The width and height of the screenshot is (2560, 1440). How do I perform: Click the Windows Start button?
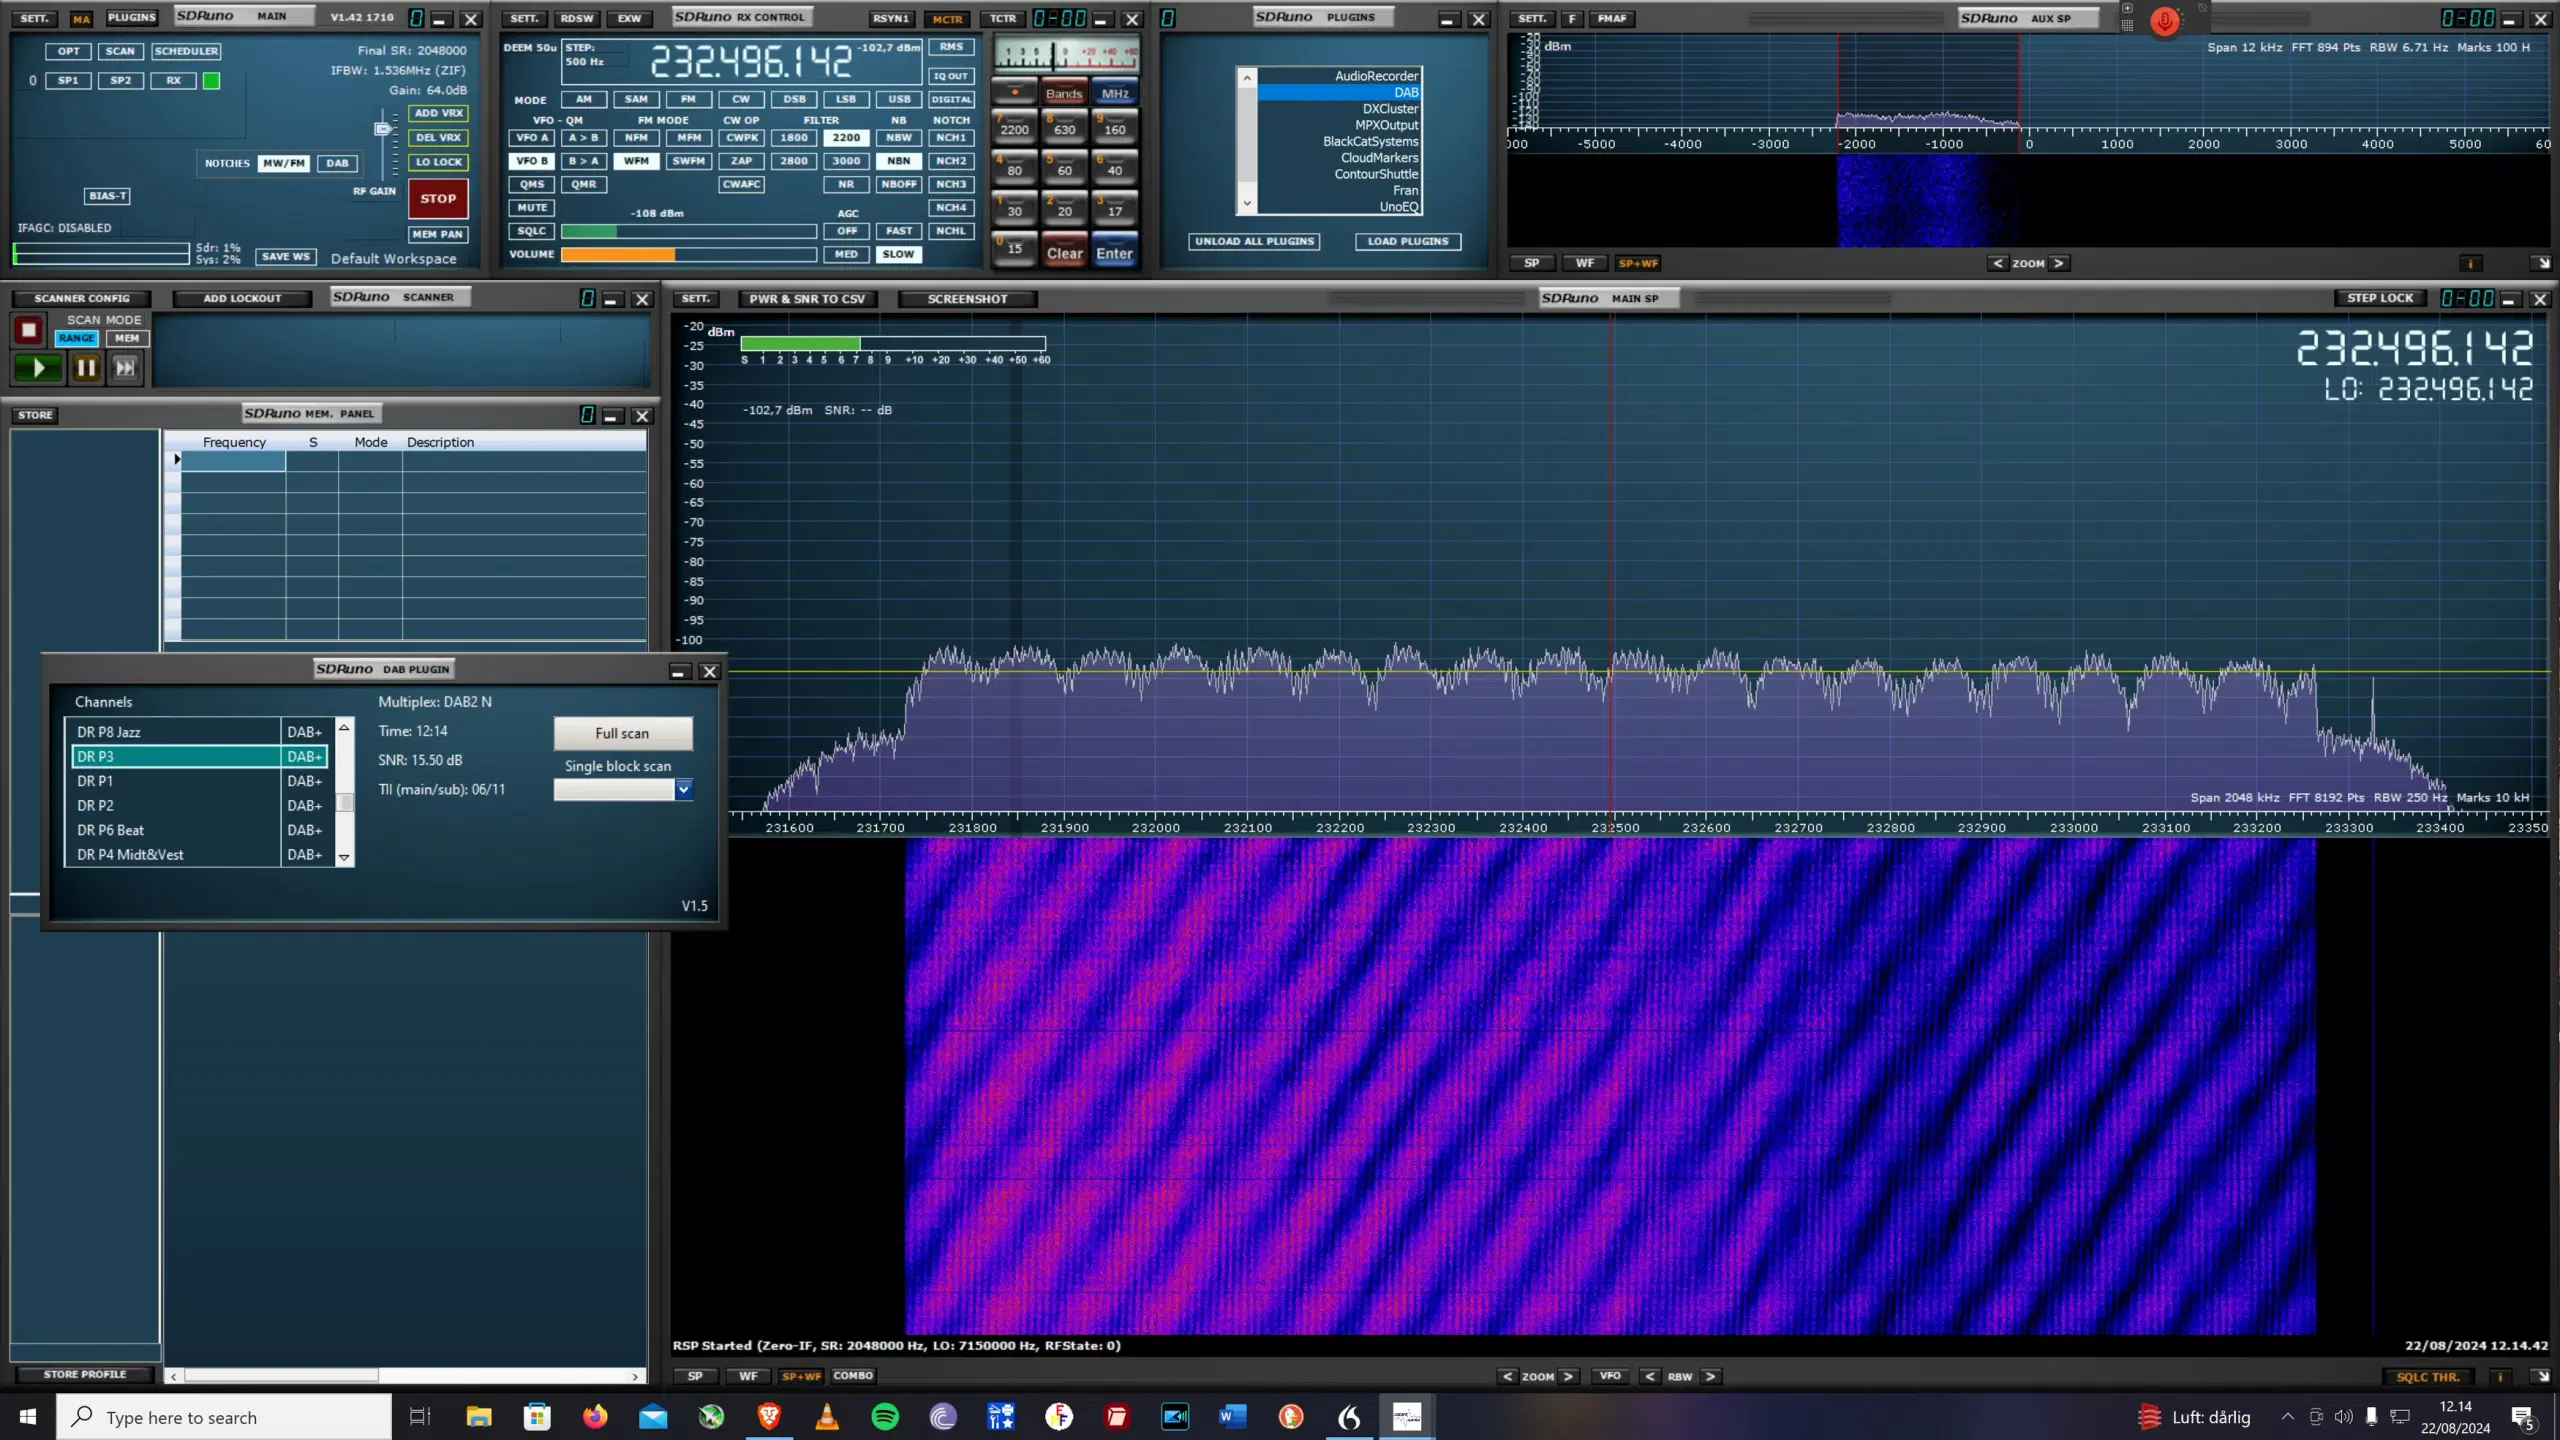coord(28,1416)
